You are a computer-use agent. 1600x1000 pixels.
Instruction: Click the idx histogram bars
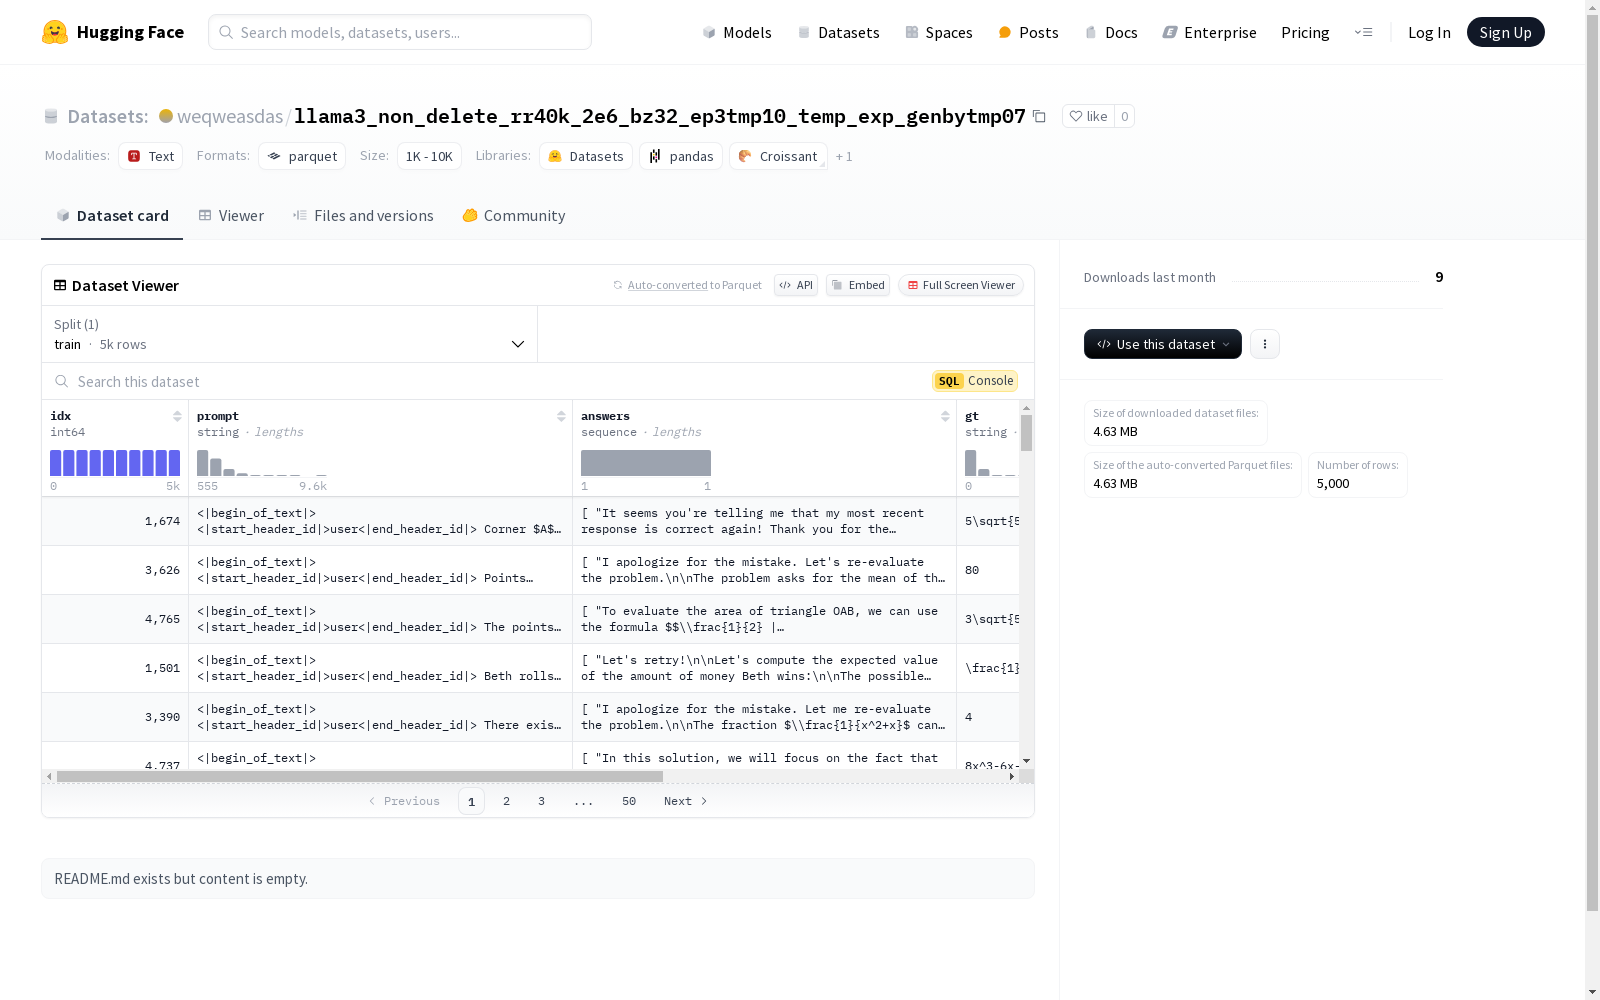pyautogui.click(x=115, y=462)
